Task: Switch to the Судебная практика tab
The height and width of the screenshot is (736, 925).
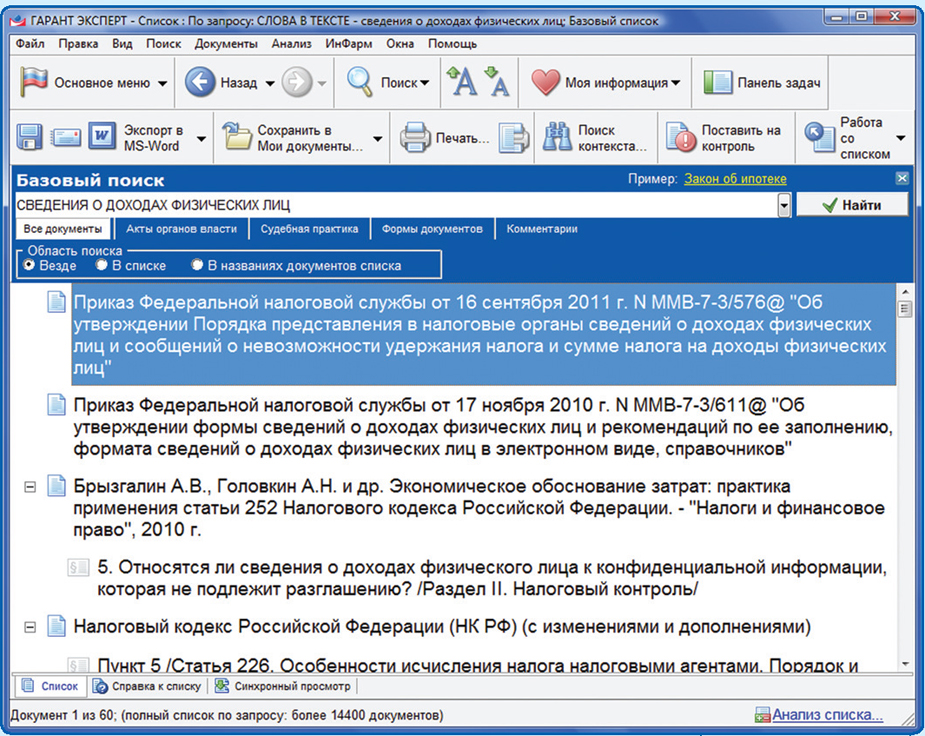Action: [x=309, y=229]
